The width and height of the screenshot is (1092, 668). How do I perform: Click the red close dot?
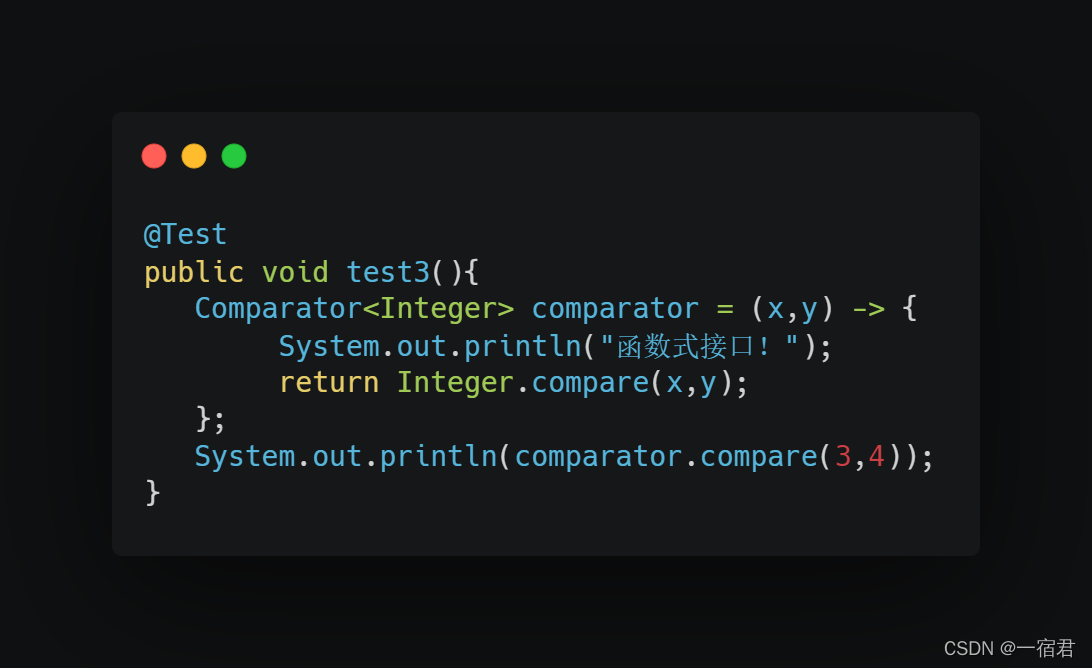(x=154, y=156)
